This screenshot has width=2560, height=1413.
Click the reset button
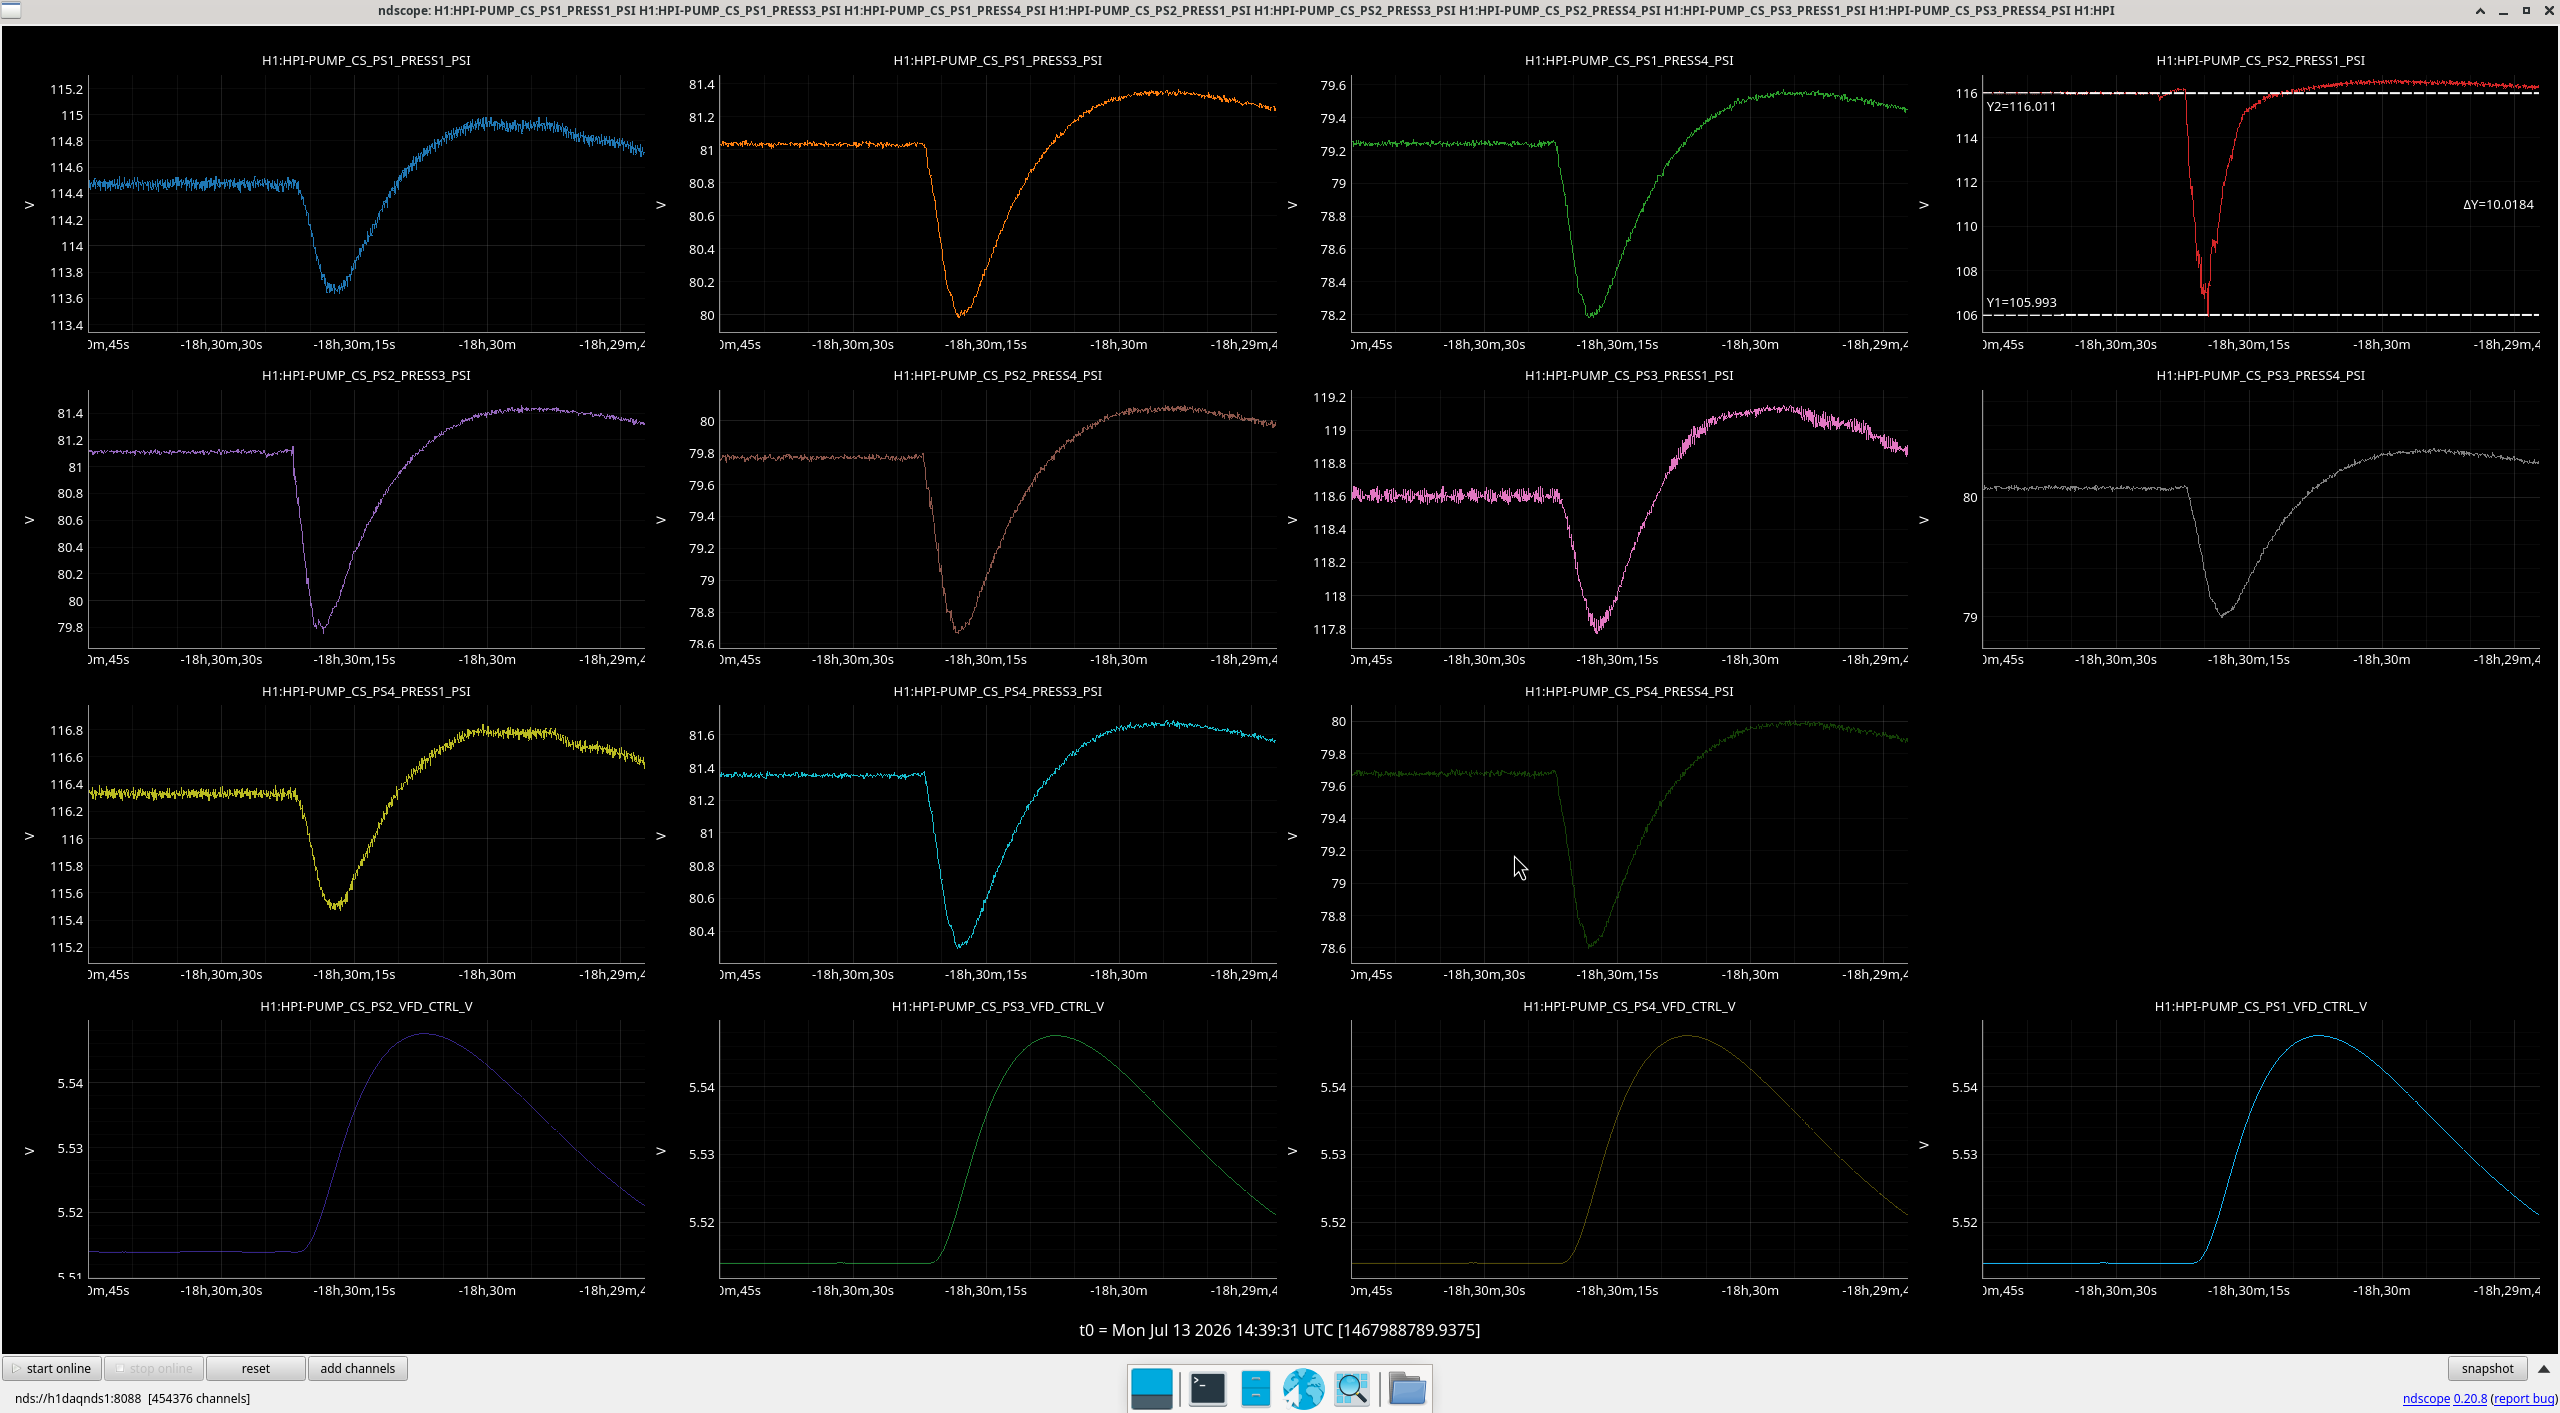255,1368
